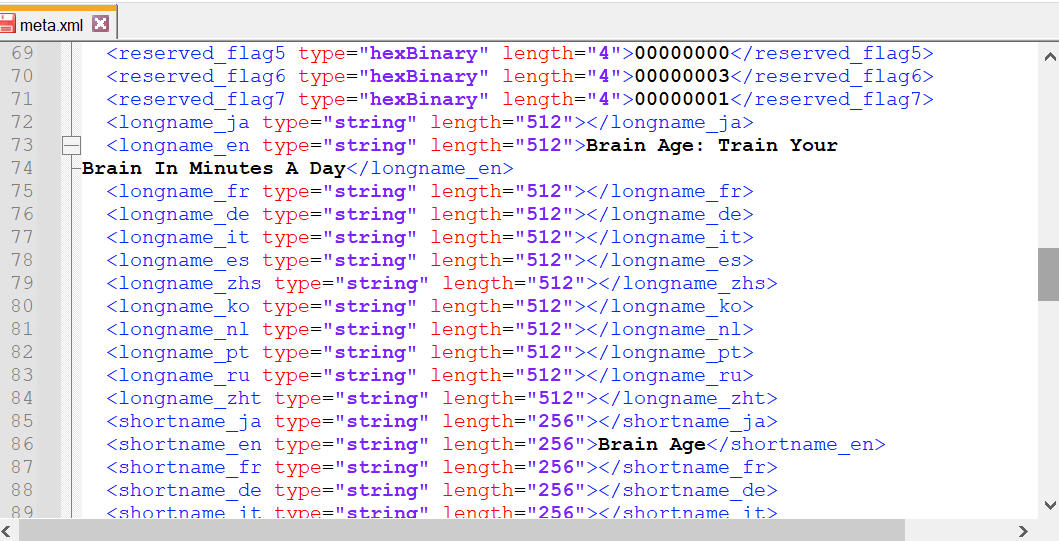
Task: Click the length "256" on shortname_ja line
Action: (557, 421)
